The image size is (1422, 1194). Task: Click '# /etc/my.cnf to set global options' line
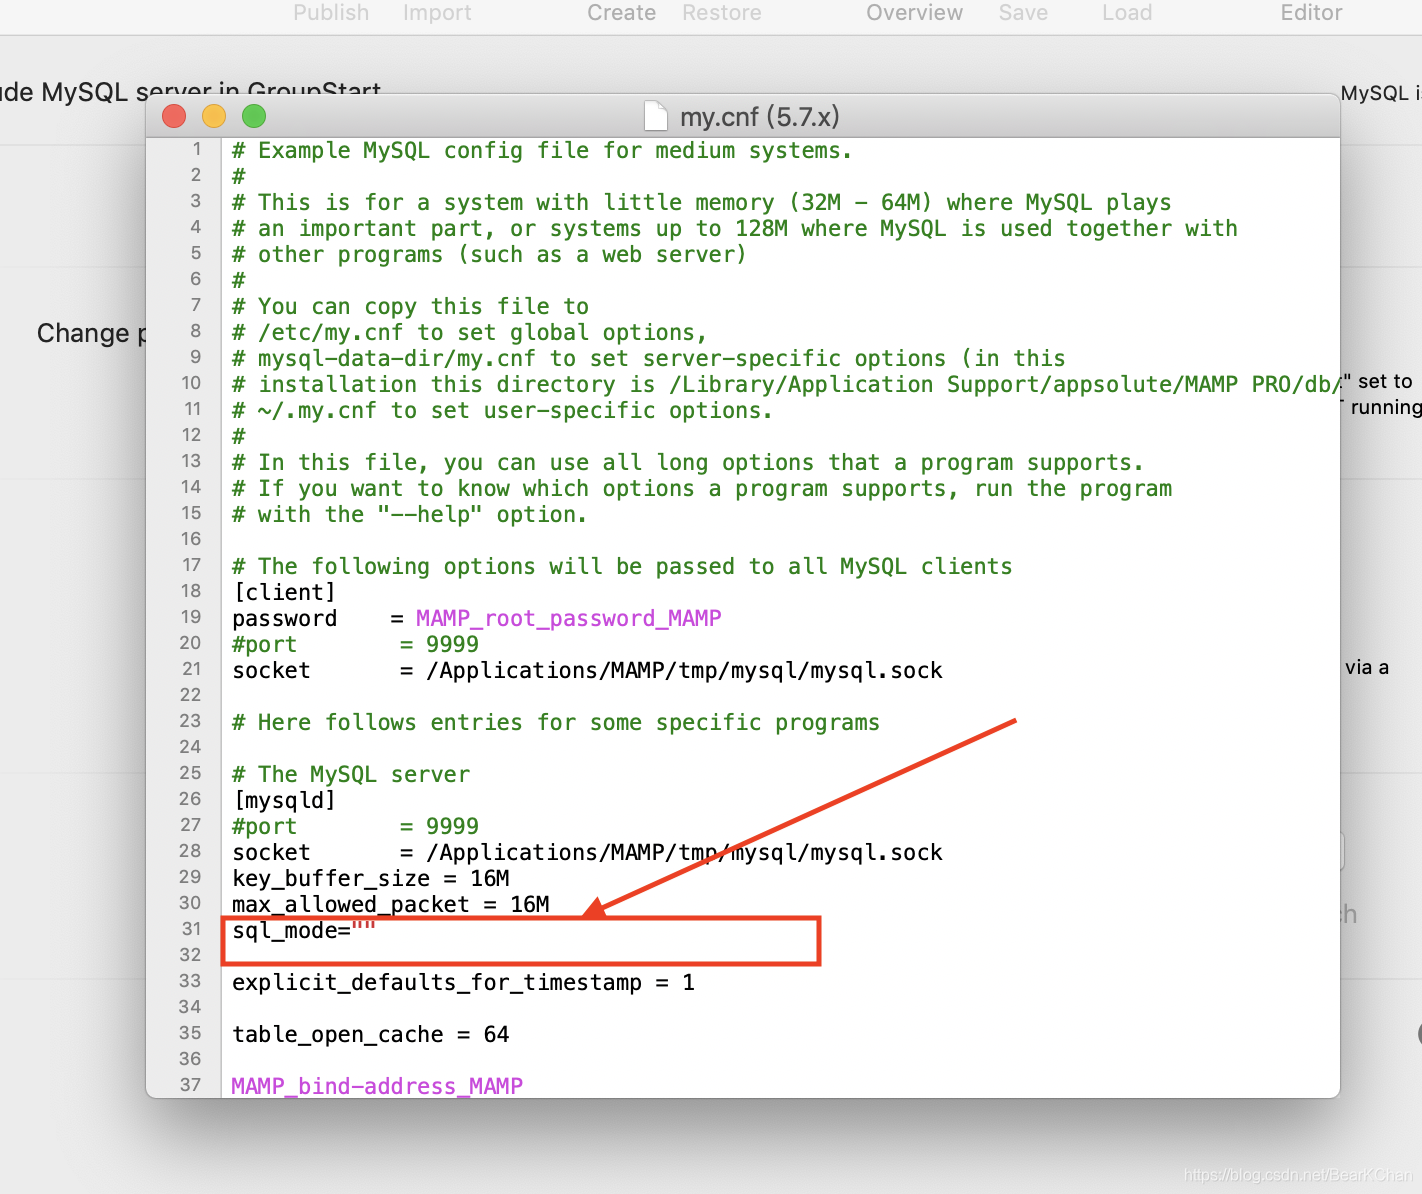coord(470,333)
